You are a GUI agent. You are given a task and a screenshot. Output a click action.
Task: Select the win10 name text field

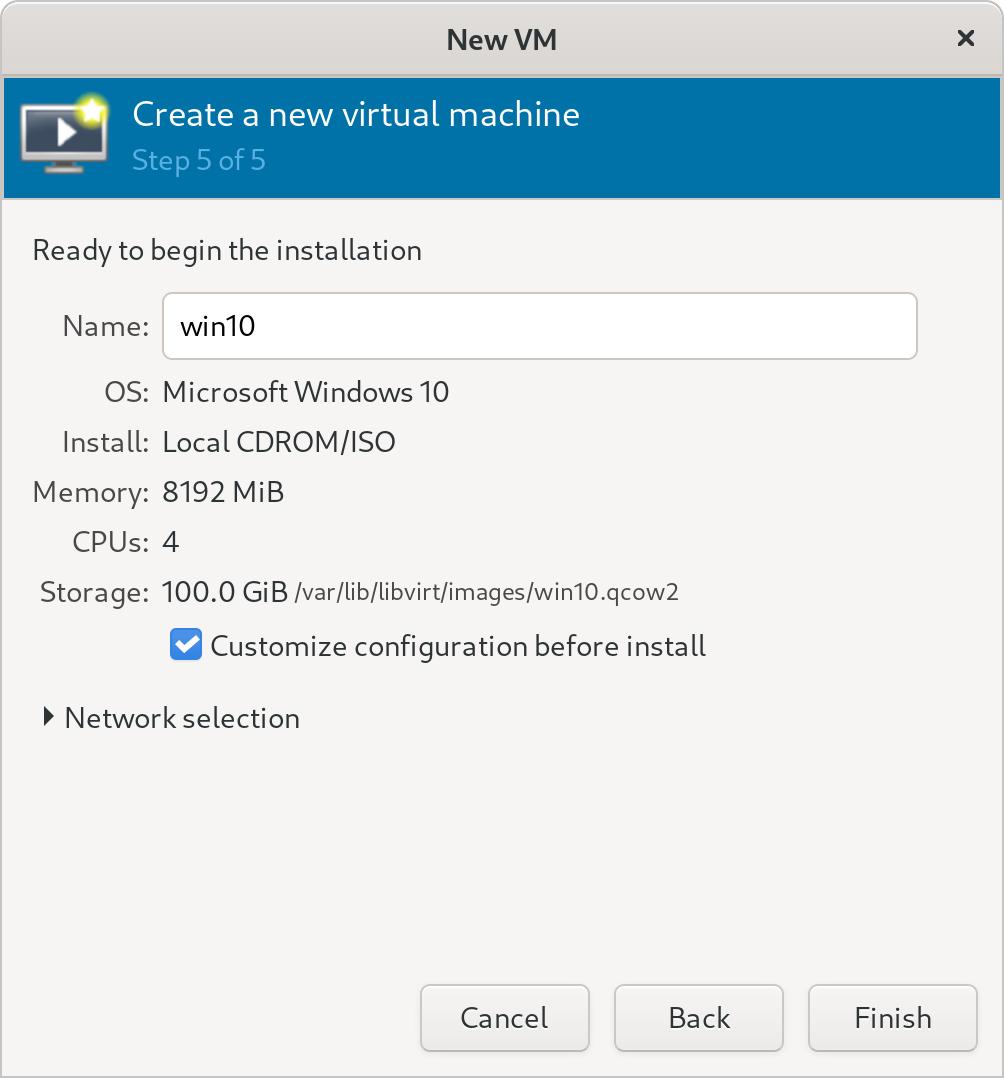coord(540,325)
